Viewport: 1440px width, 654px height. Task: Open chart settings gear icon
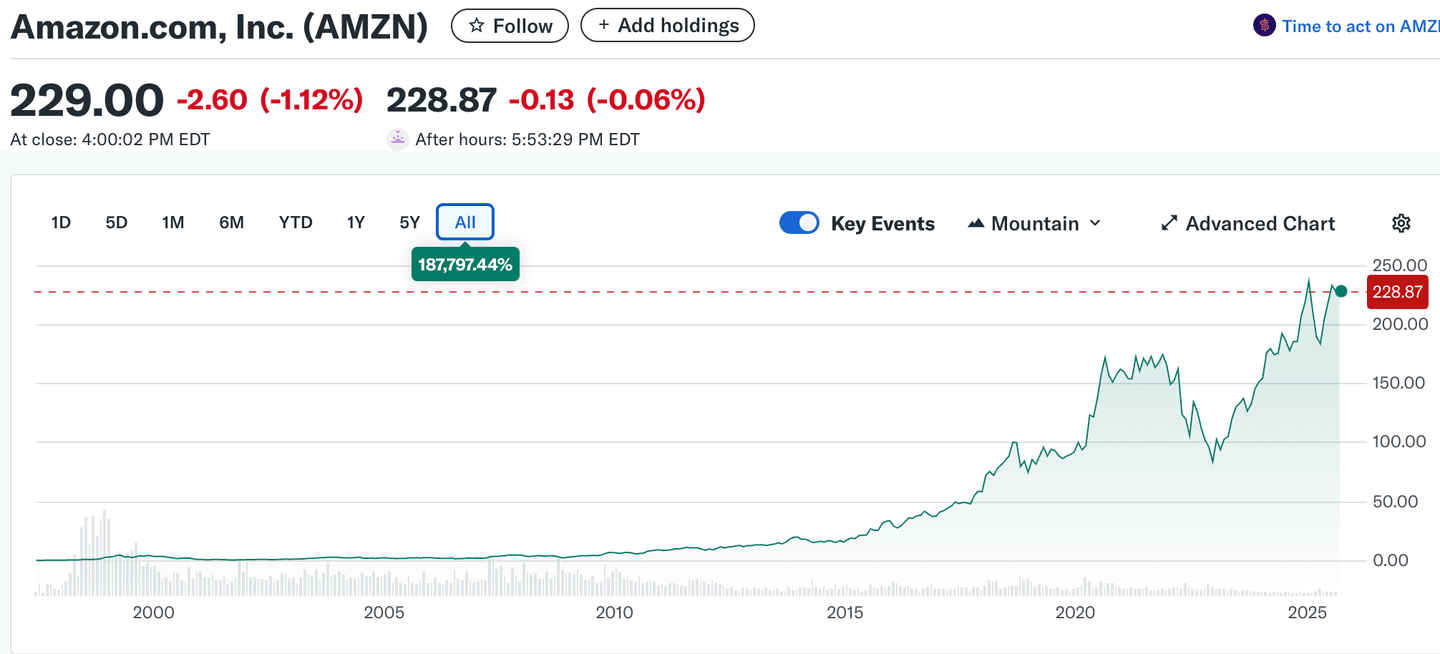click(x=1401, y=223)
